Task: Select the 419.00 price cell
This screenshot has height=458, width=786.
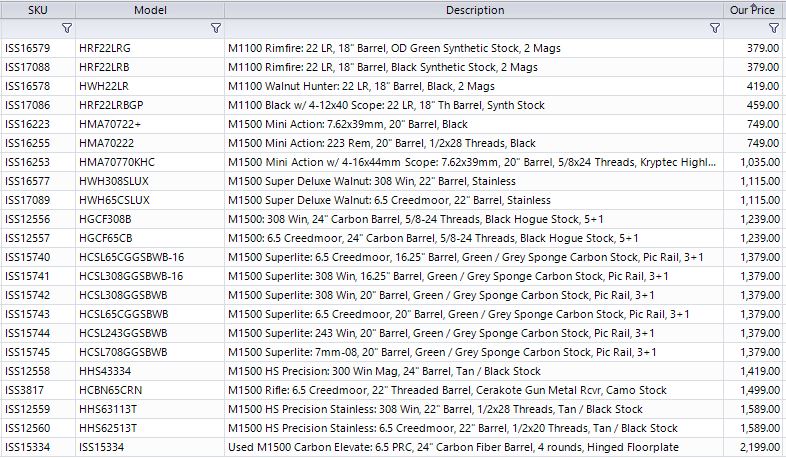Action: click(x=754, y=86)
